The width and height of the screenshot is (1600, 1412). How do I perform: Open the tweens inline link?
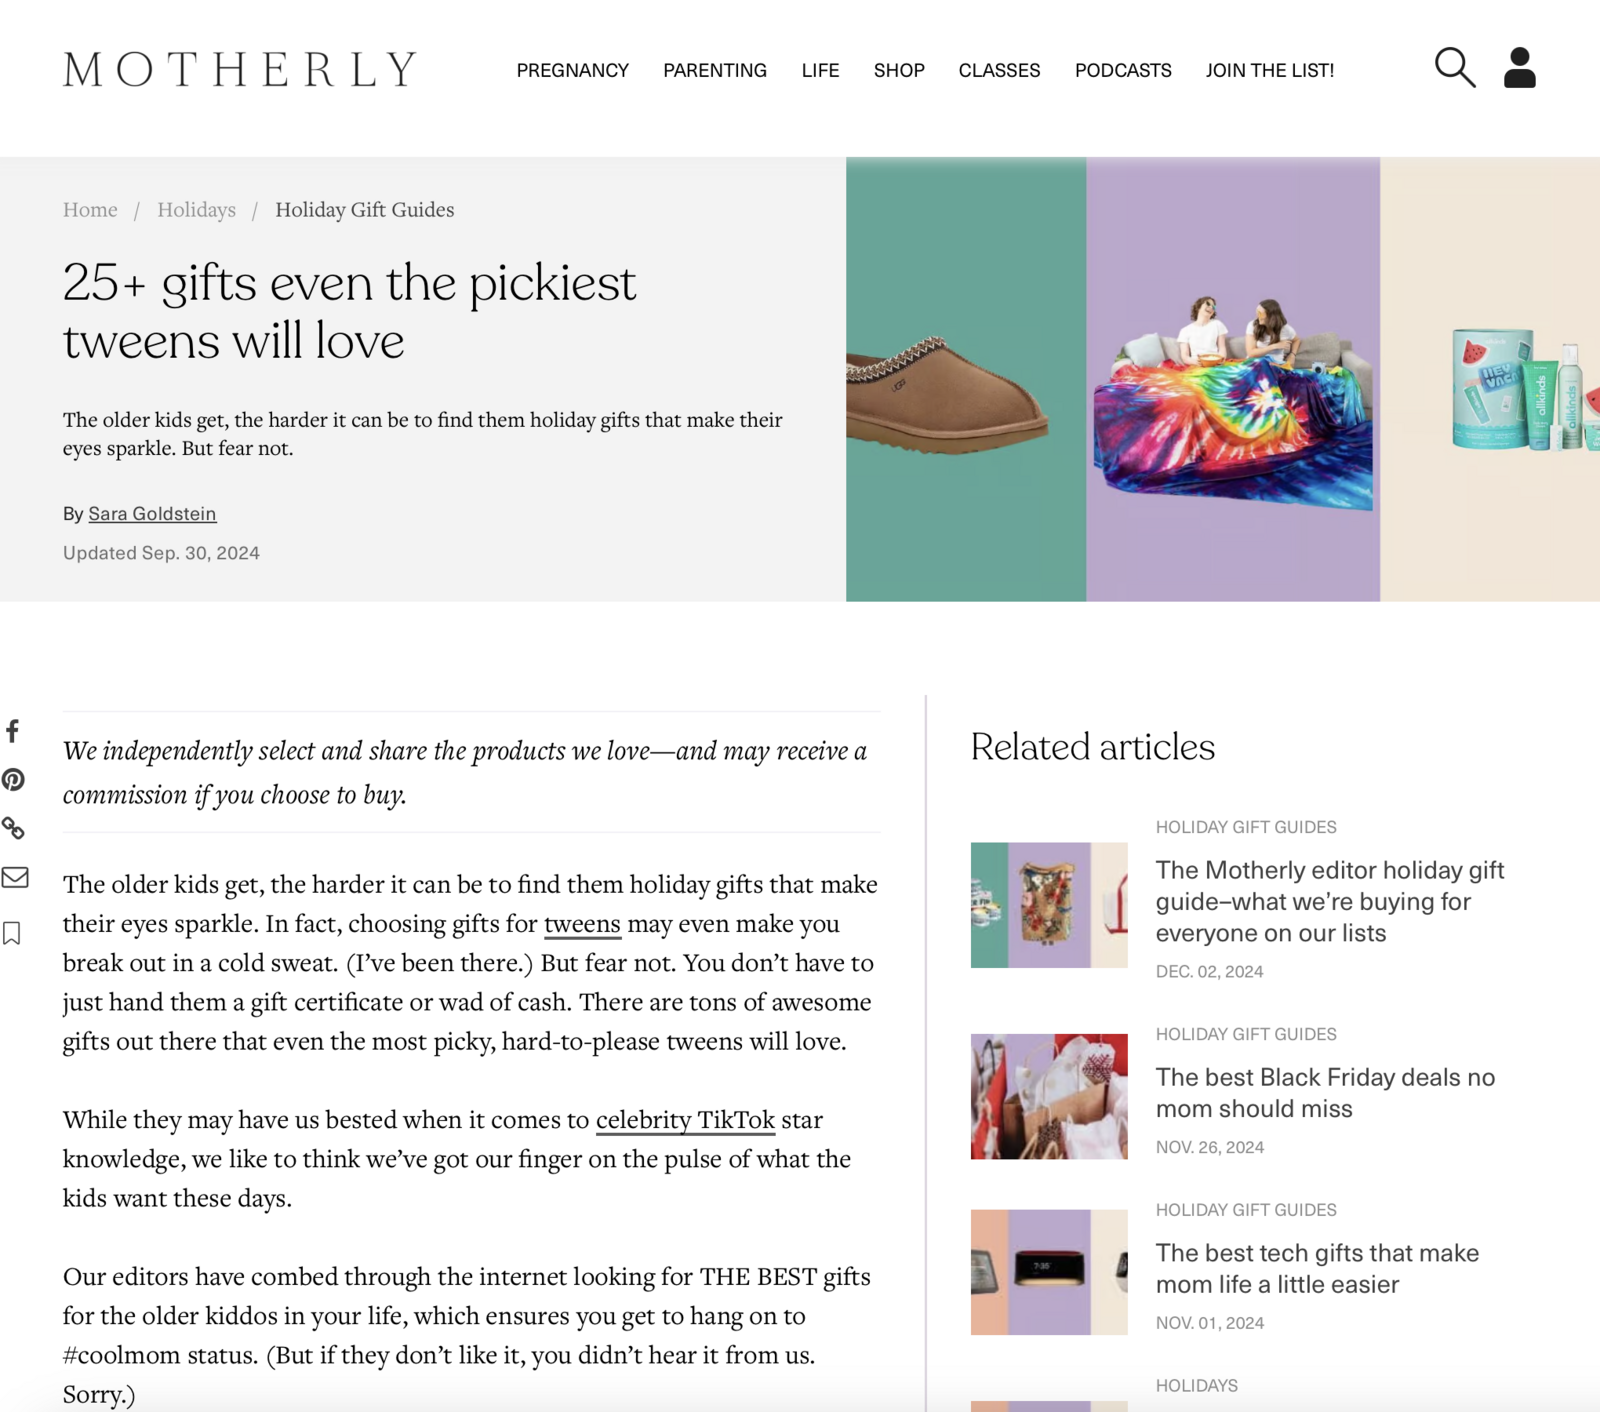click(x=582, y=924)
